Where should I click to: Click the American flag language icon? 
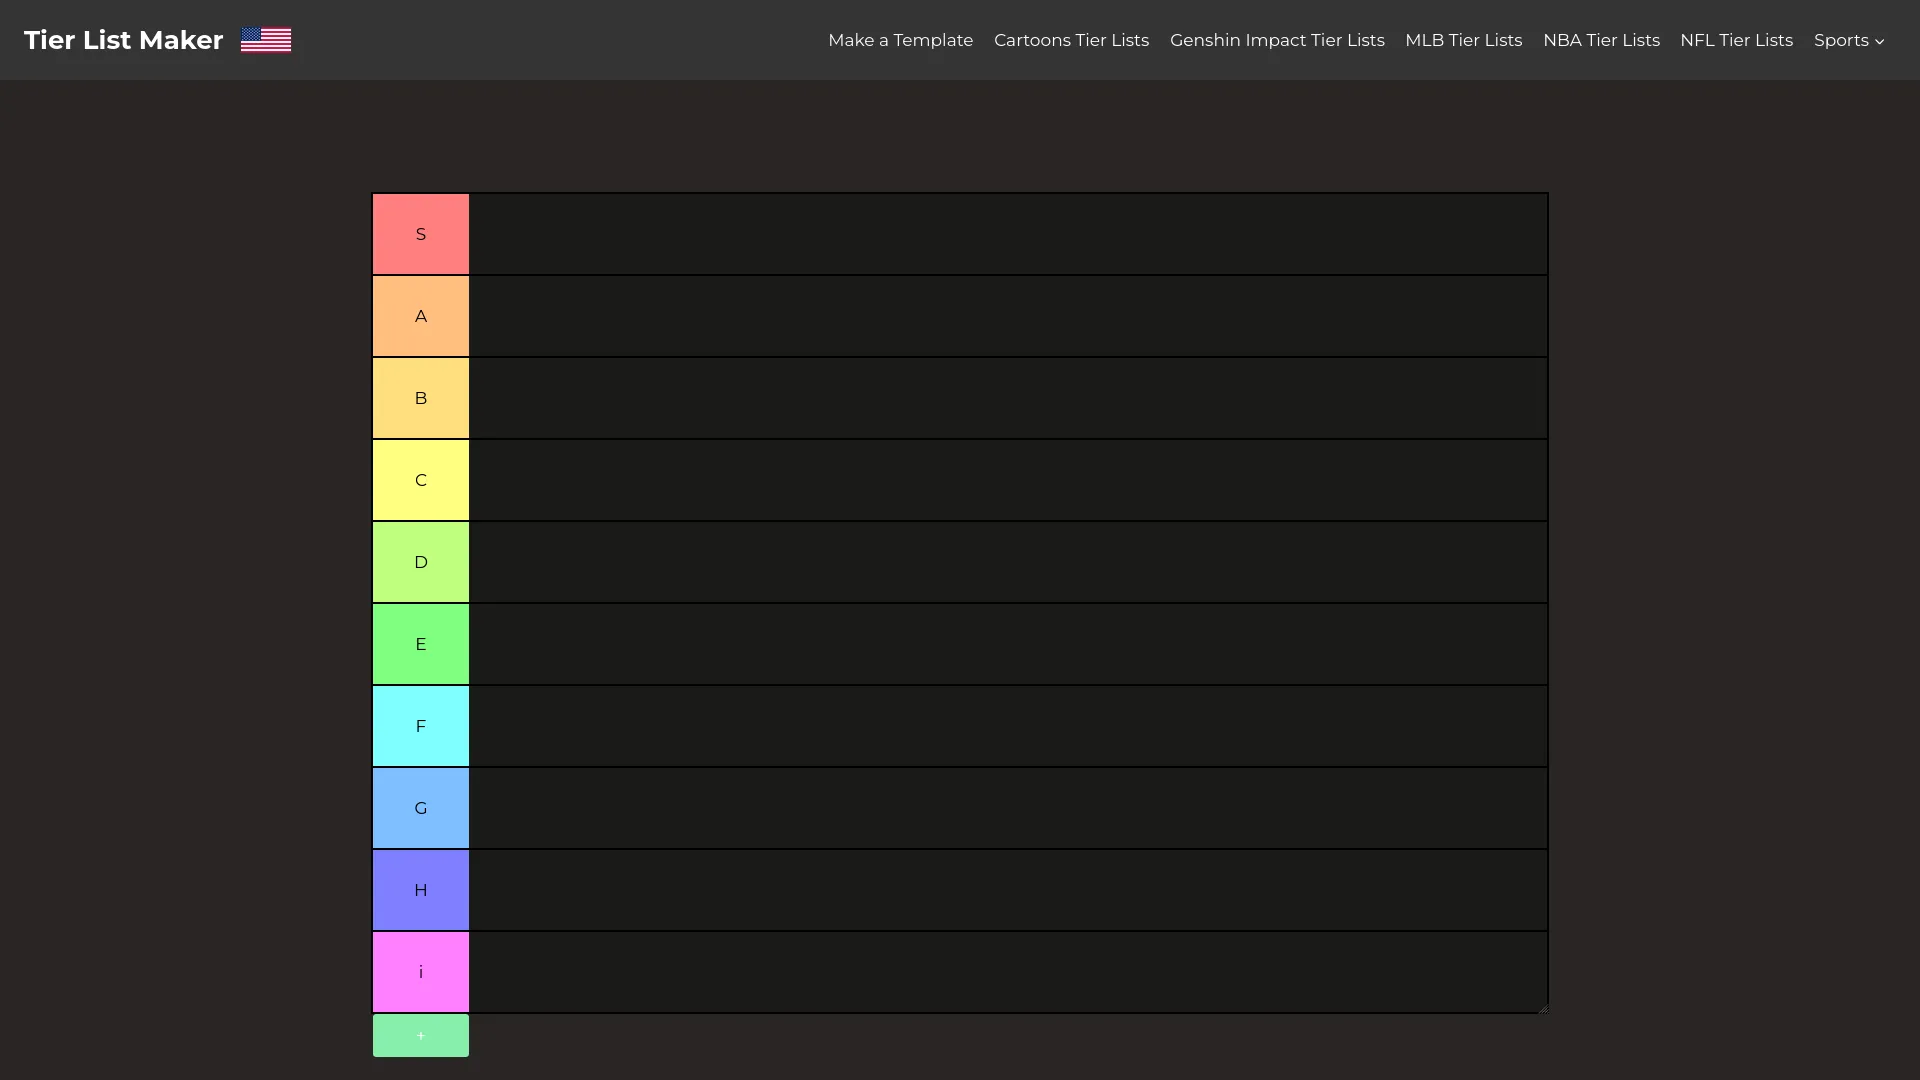click(265, 40)
